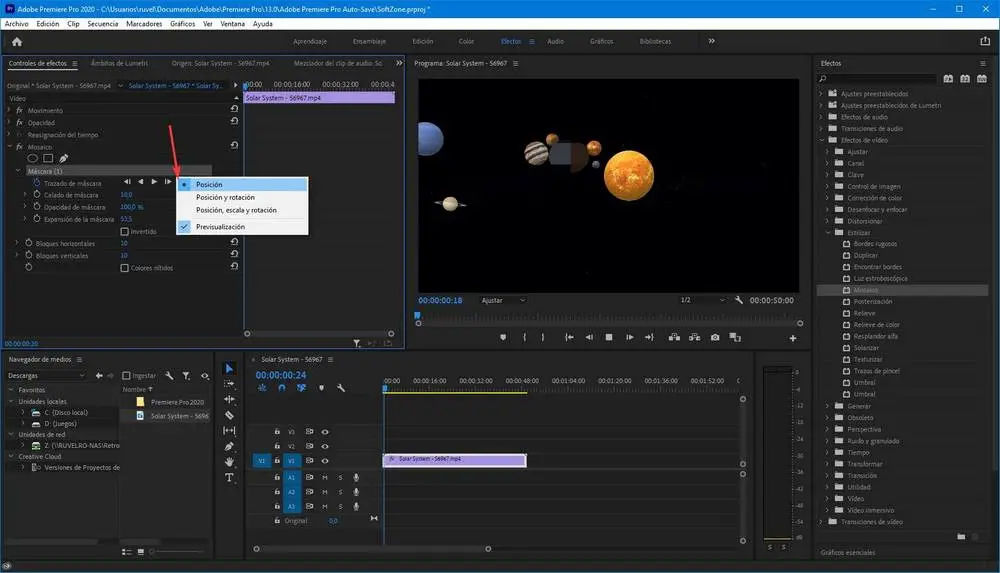Select the Razor tool in the timeline toolbar
The image size is (1000, 573).
[x=229, y=415]
